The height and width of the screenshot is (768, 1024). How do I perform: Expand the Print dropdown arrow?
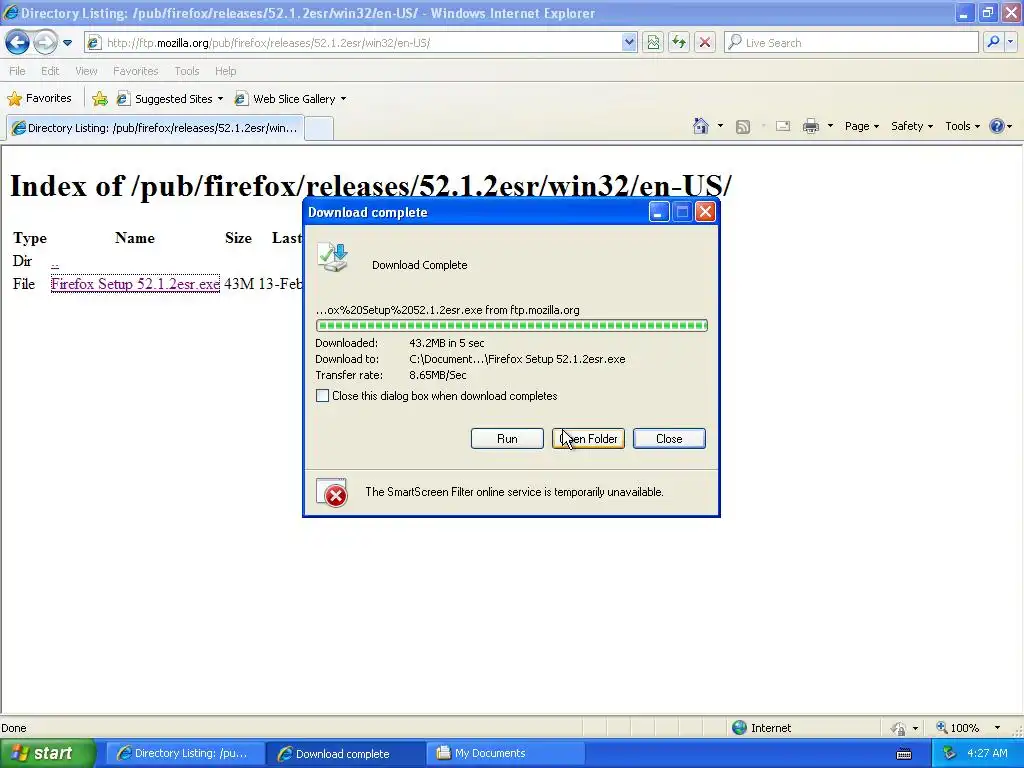[x=830, y=126]
